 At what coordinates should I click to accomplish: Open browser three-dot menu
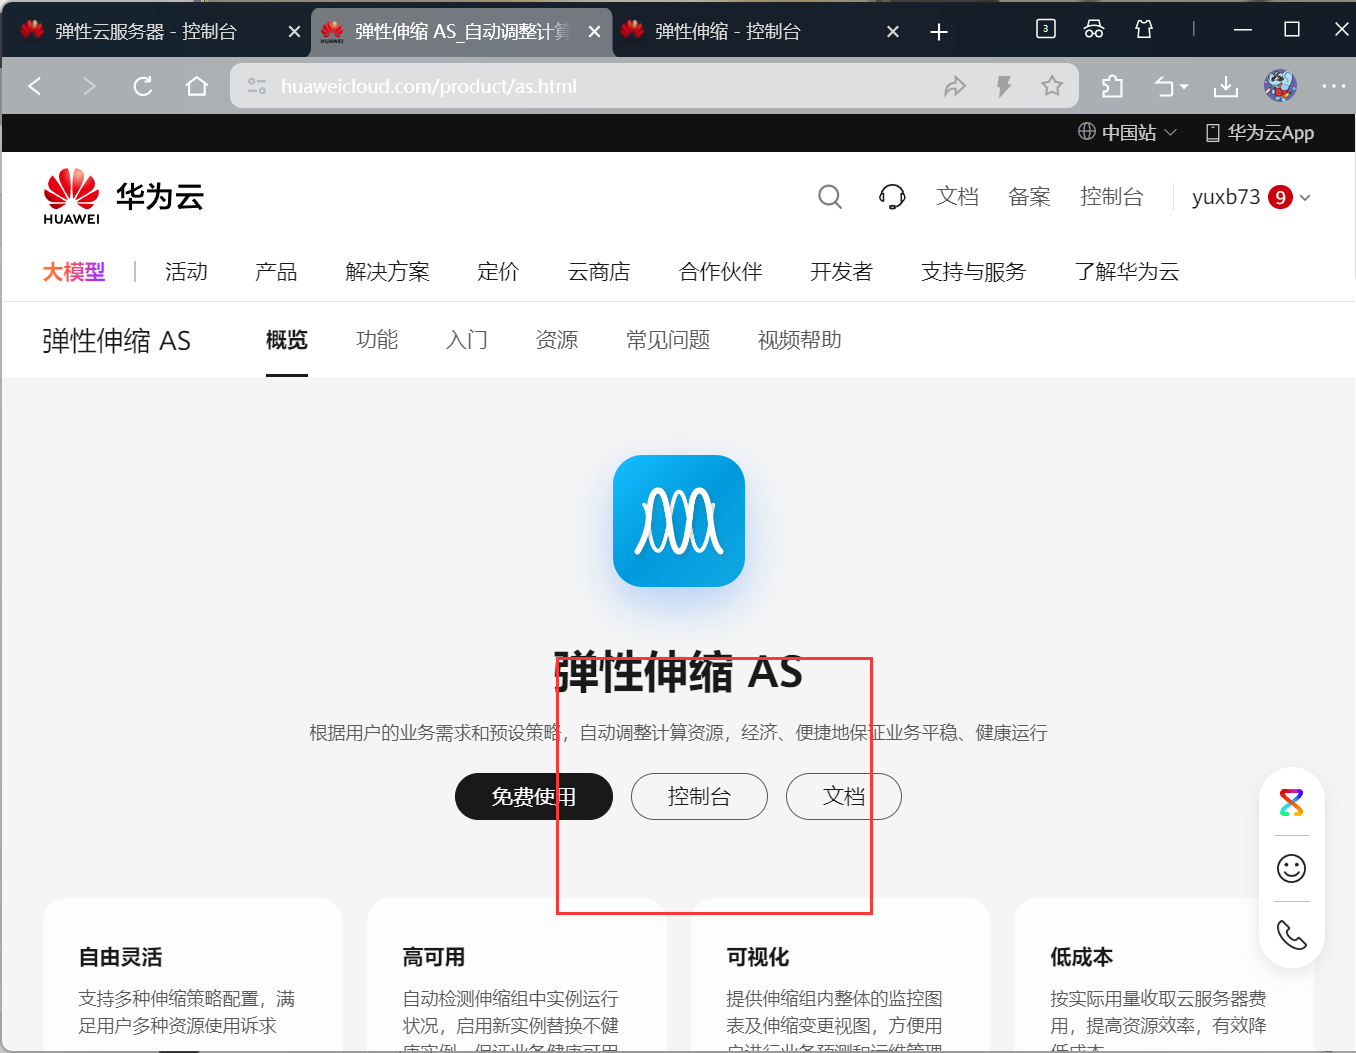pos(1334,86)
